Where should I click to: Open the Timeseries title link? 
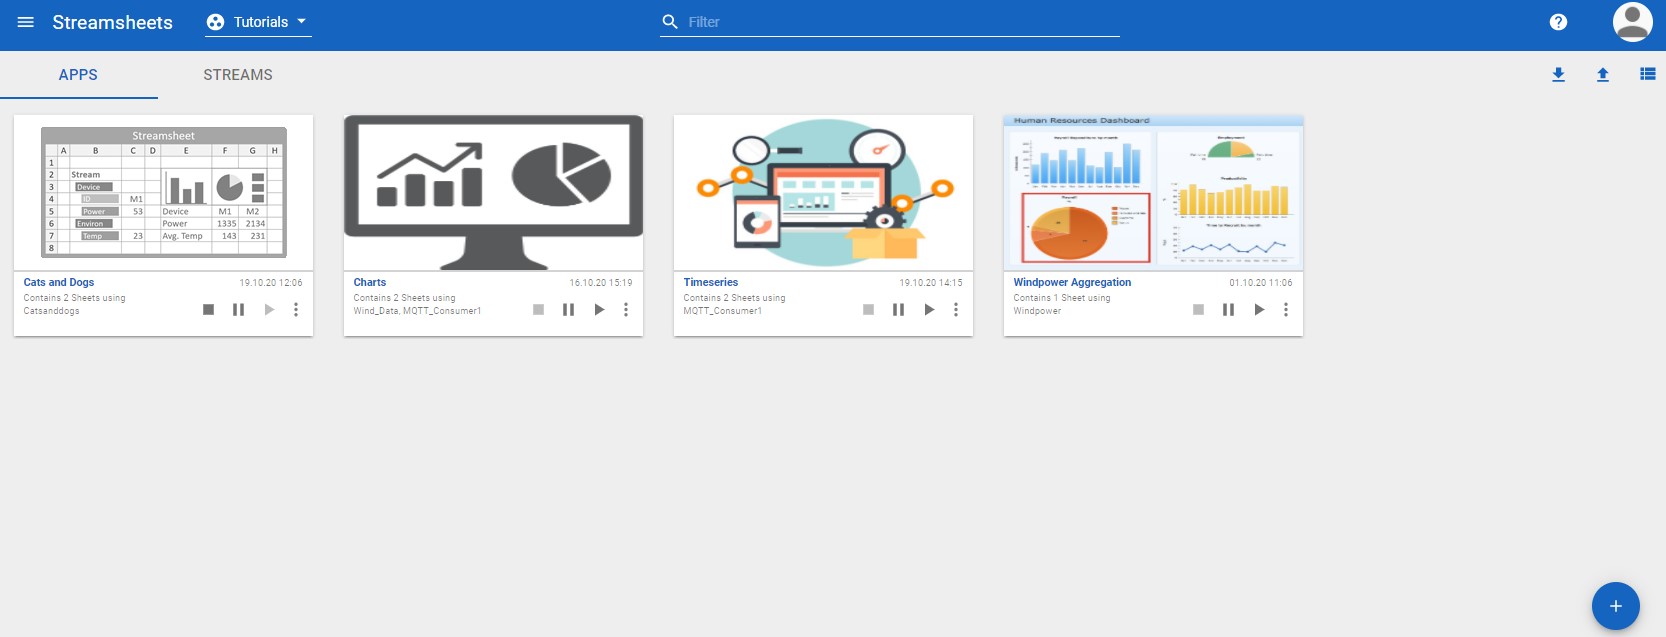coord(711,283)
